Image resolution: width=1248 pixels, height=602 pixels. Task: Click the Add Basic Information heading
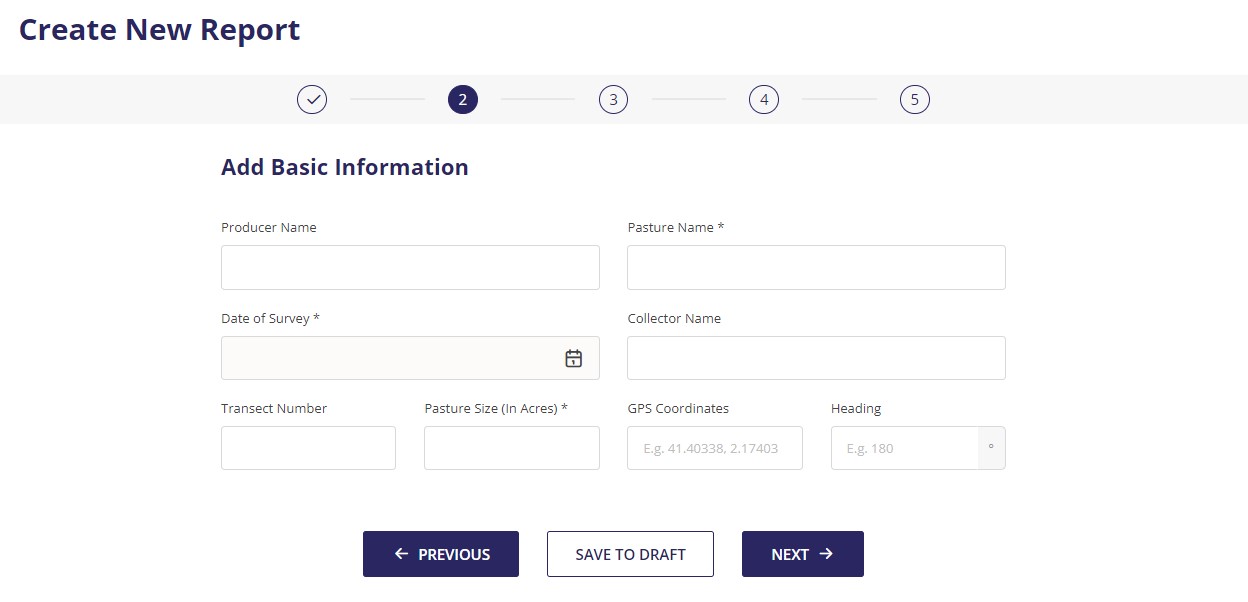tap(344, 167)
